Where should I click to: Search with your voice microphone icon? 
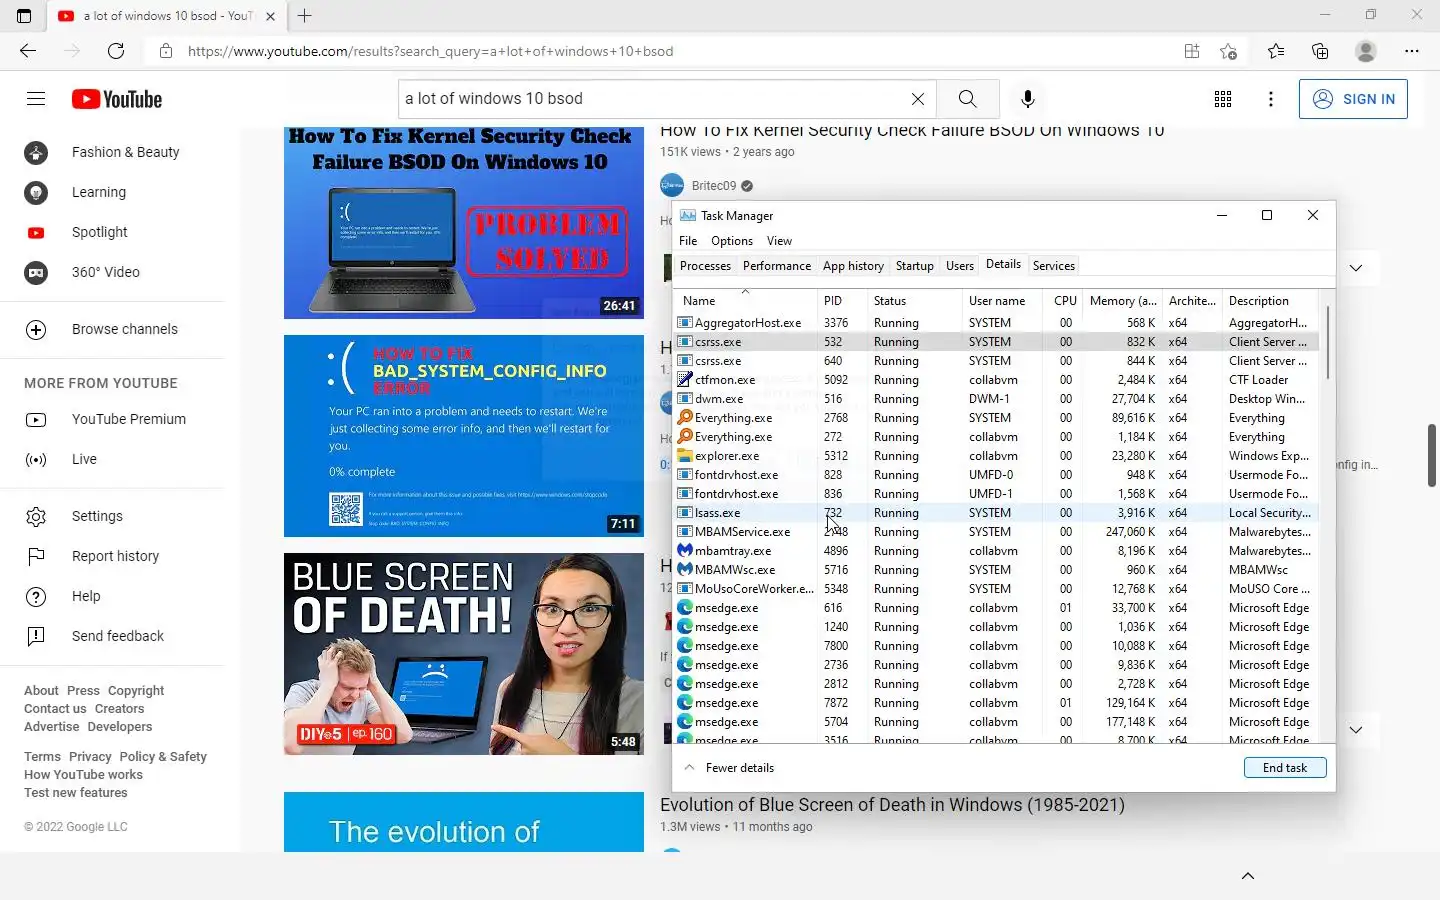[1027, 98]
